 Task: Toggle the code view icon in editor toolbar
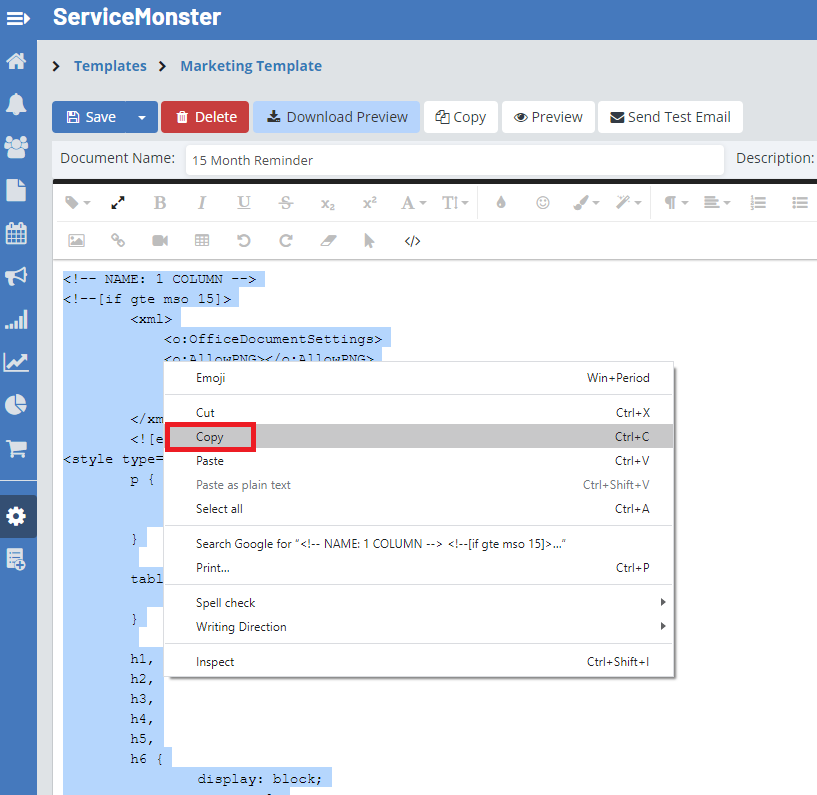[x=412, y=241]
